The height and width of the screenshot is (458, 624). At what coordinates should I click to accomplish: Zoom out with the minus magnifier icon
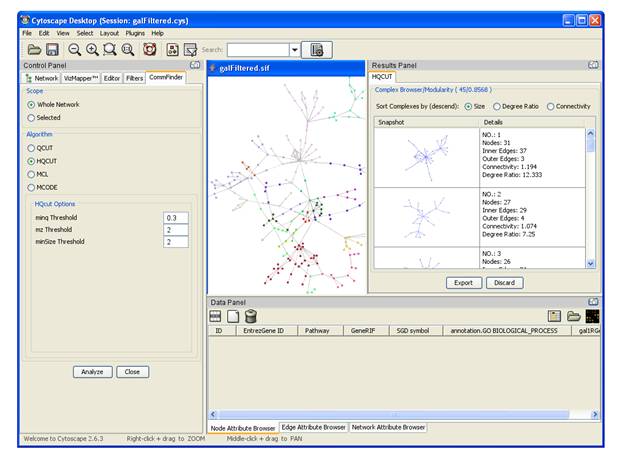point(74,50)
